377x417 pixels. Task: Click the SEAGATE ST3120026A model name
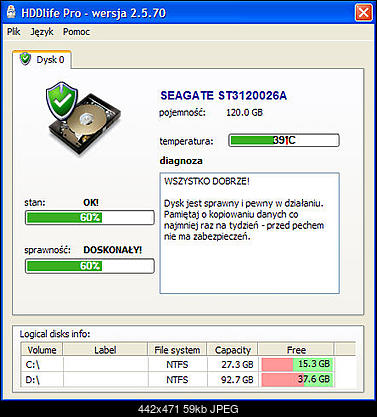point(223,96)
